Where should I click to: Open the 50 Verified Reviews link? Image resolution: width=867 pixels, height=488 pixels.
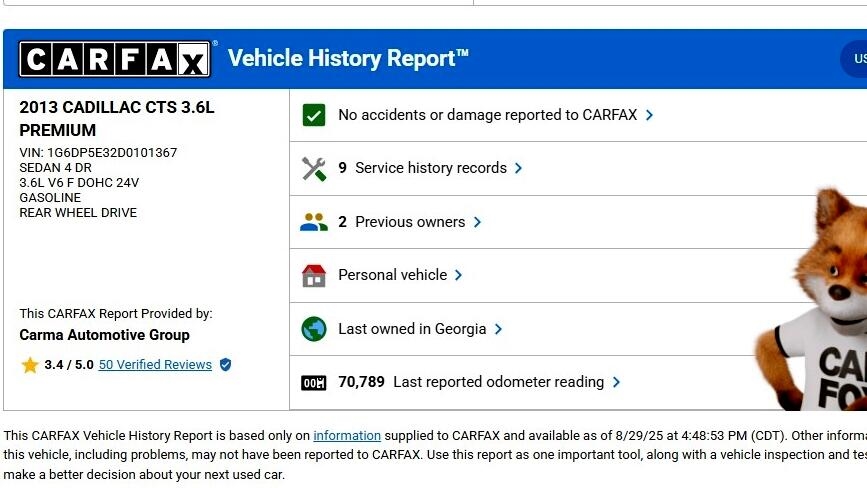155,365
